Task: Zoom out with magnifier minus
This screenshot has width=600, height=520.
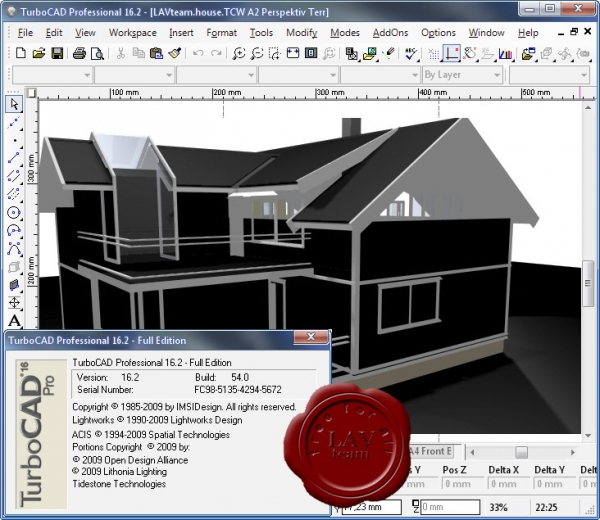Action: [x=257, y=53]
